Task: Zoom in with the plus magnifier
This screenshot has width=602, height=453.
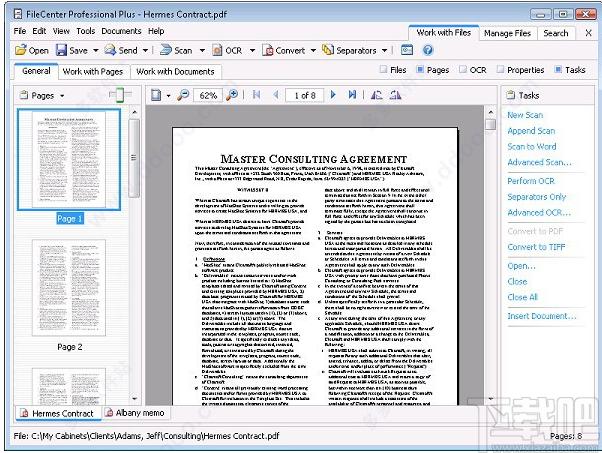Action: 232,95
